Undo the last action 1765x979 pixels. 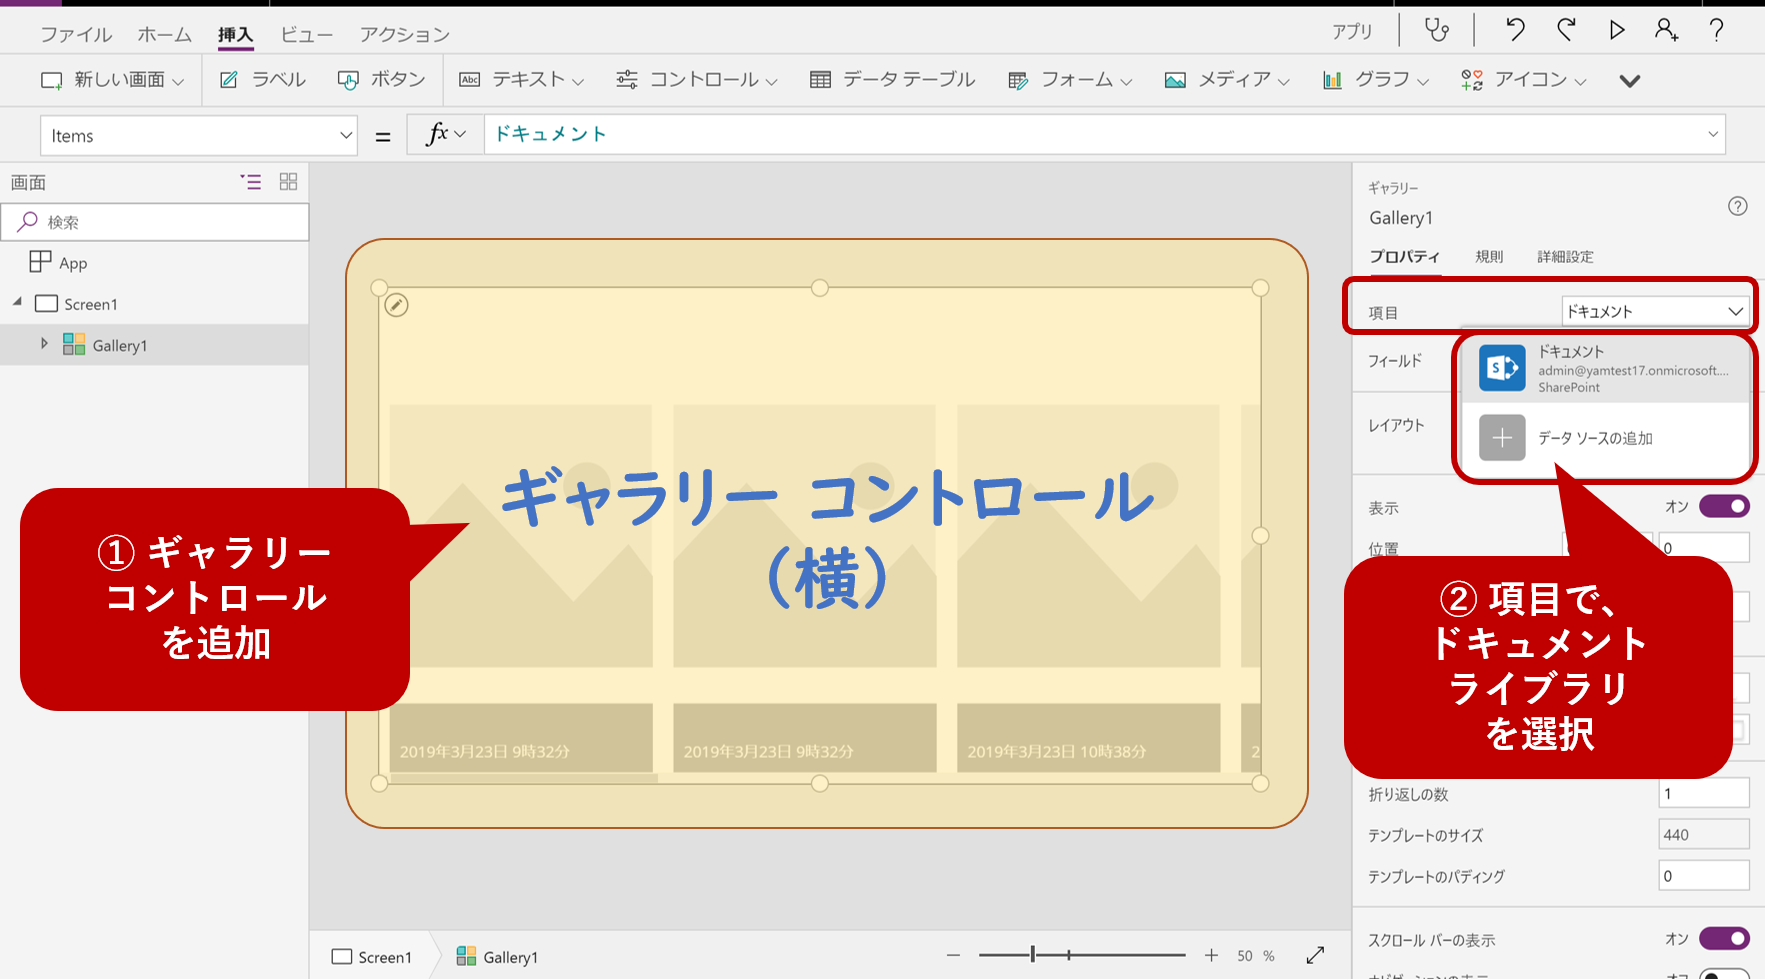1513,30
